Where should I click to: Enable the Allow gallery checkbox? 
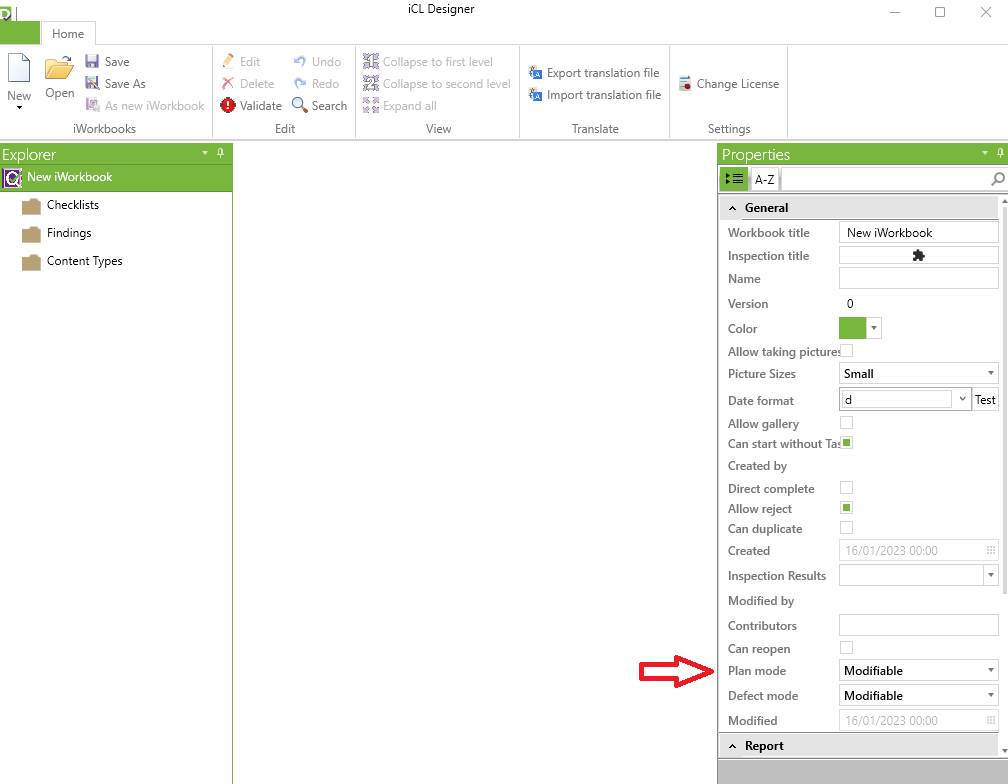846,423
